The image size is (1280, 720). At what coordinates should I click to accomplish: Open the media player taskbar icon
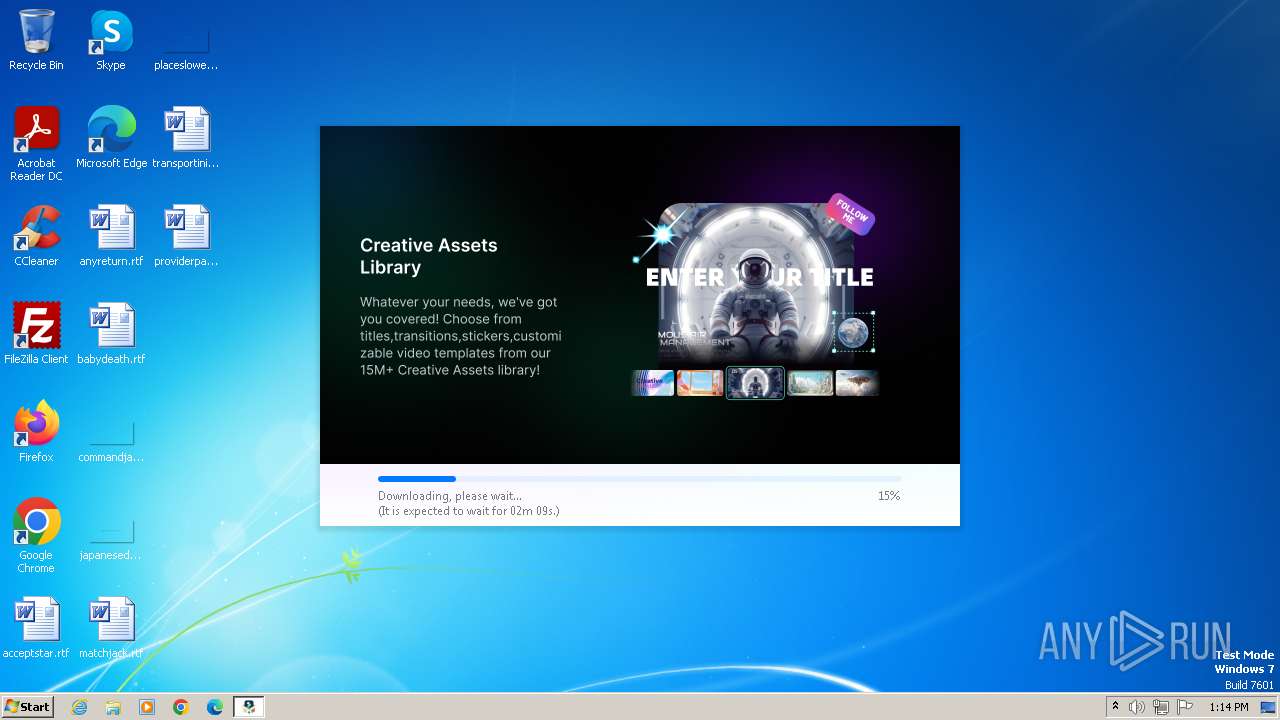pyautogui.click(x=147, y=707)
